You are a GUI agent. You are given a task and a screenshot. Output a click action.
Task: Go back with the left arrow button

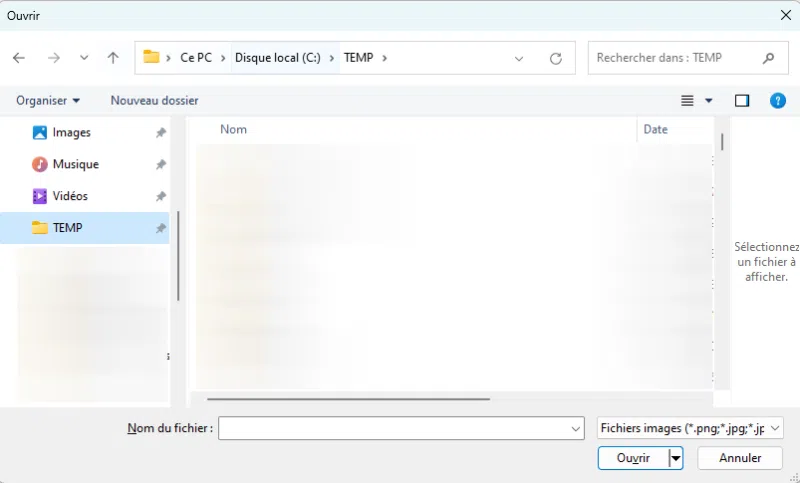19,58
